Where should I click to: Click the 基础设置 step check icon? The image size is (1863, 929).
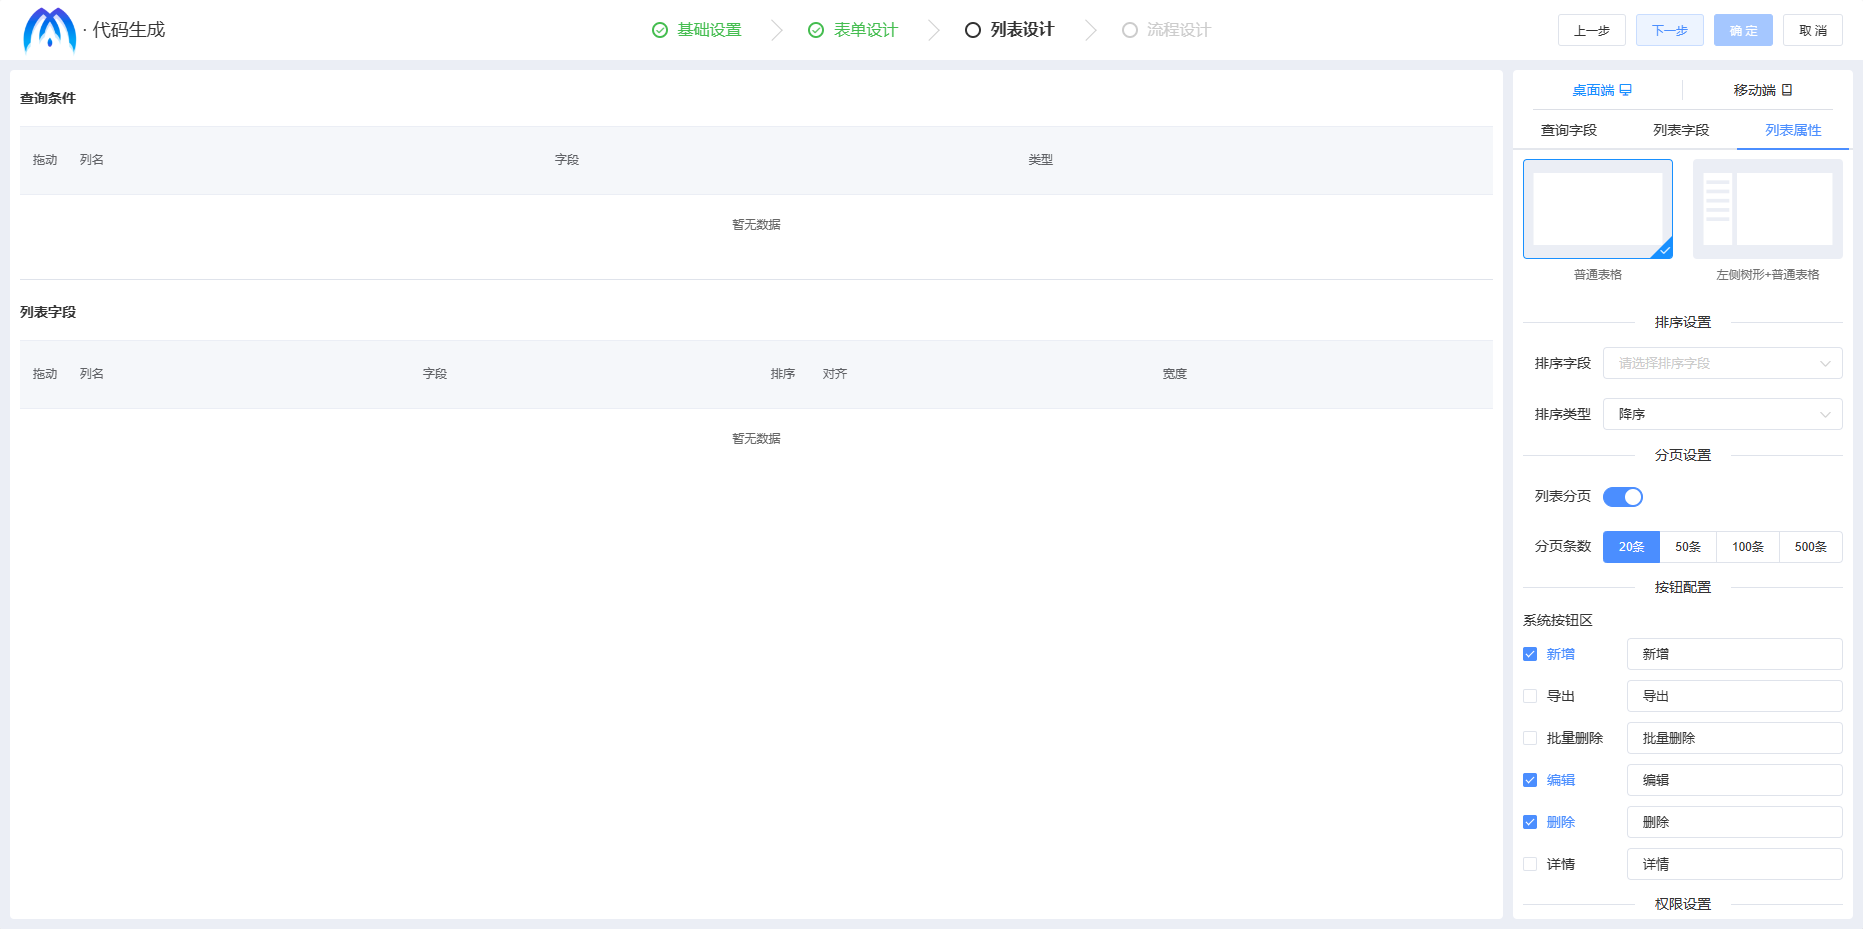tap(660, 30)
